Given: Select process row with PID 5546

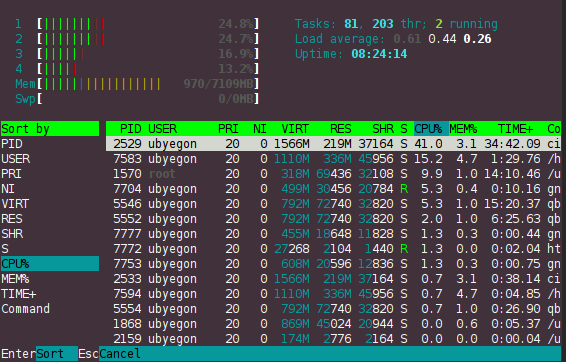Looking at the screenshot, I should click(x=333, y=204).
